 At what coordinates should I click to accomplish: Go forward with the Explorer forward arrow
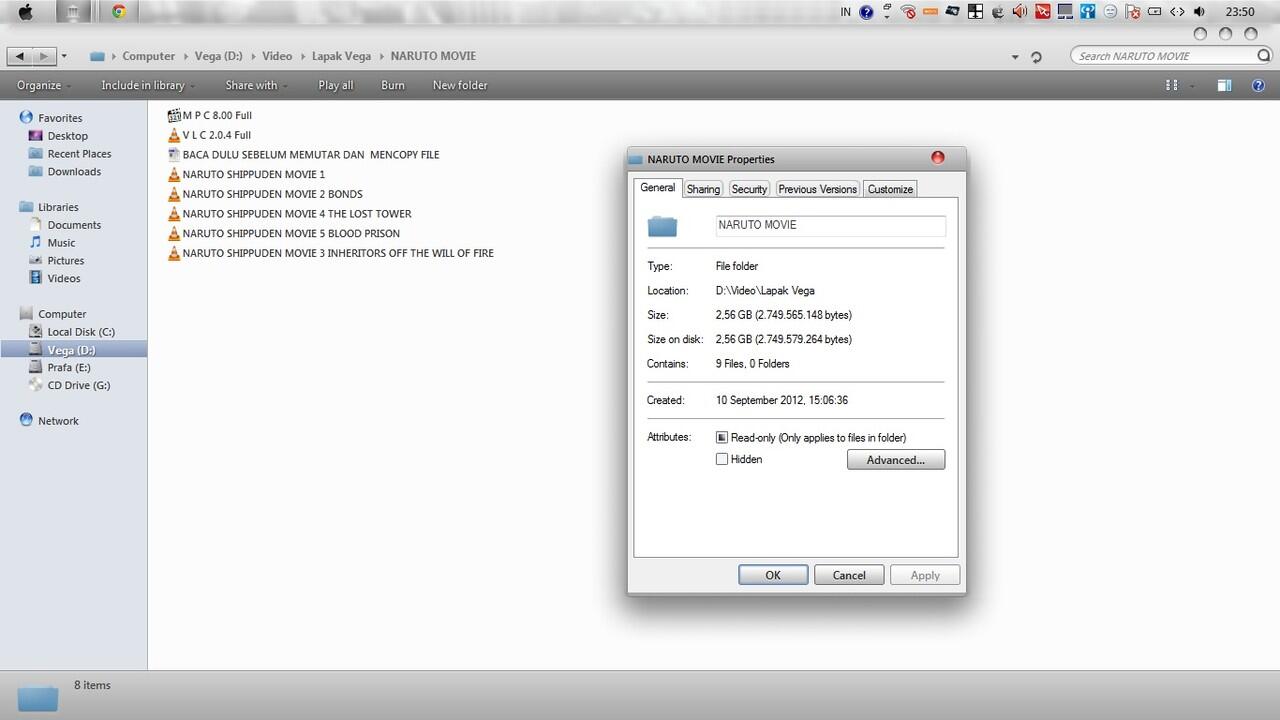44,56
